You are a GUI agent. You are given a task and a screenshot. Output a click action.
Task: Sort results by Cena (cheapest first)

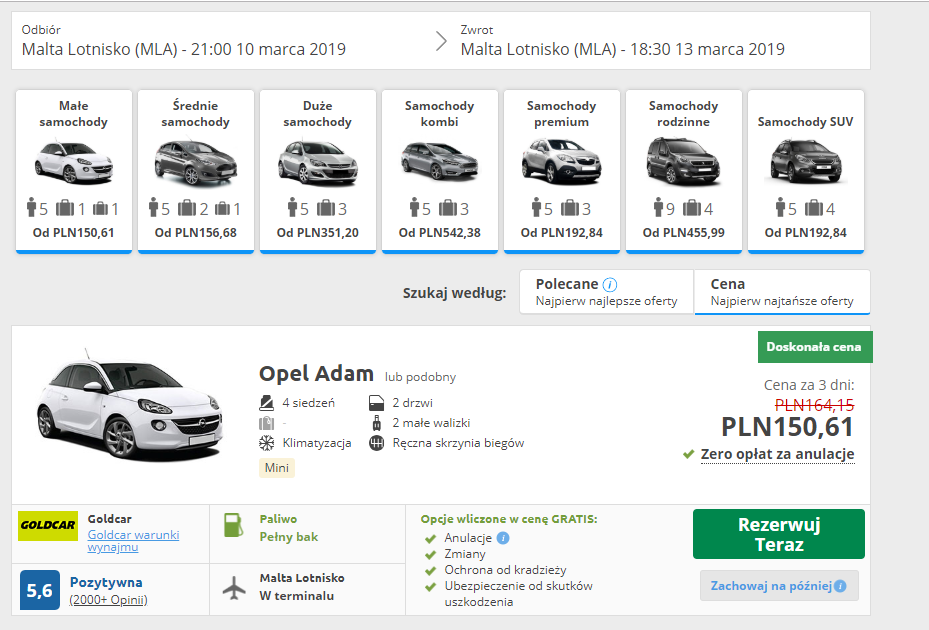point(782,292)
